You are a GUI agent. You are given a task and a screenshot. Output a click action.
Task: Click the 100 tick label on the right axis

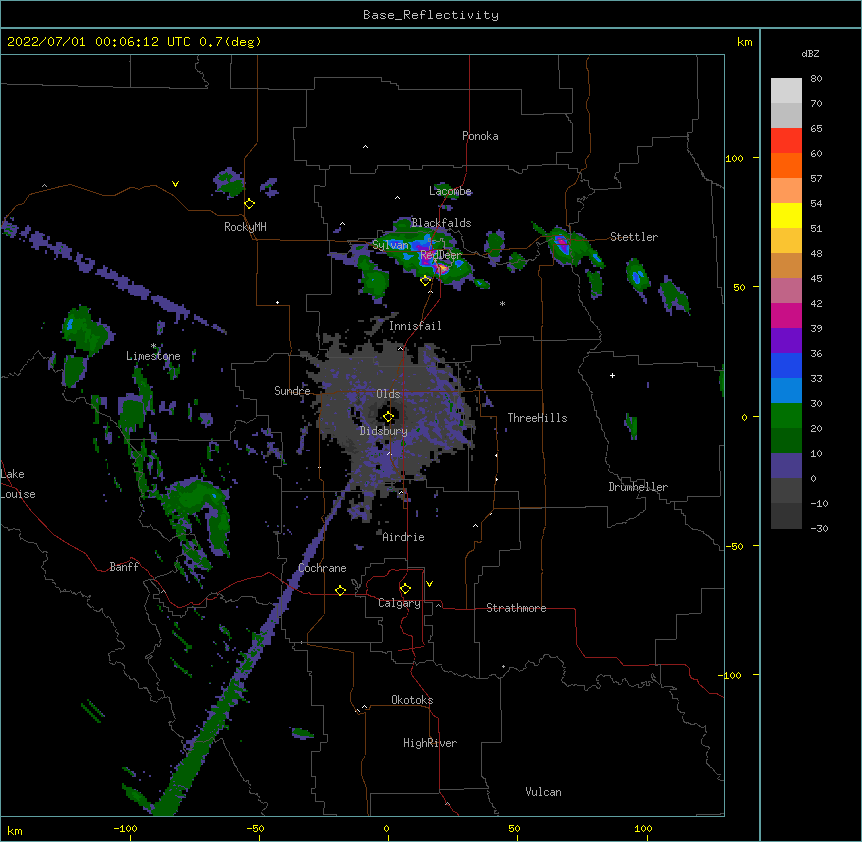coord(734,158)
